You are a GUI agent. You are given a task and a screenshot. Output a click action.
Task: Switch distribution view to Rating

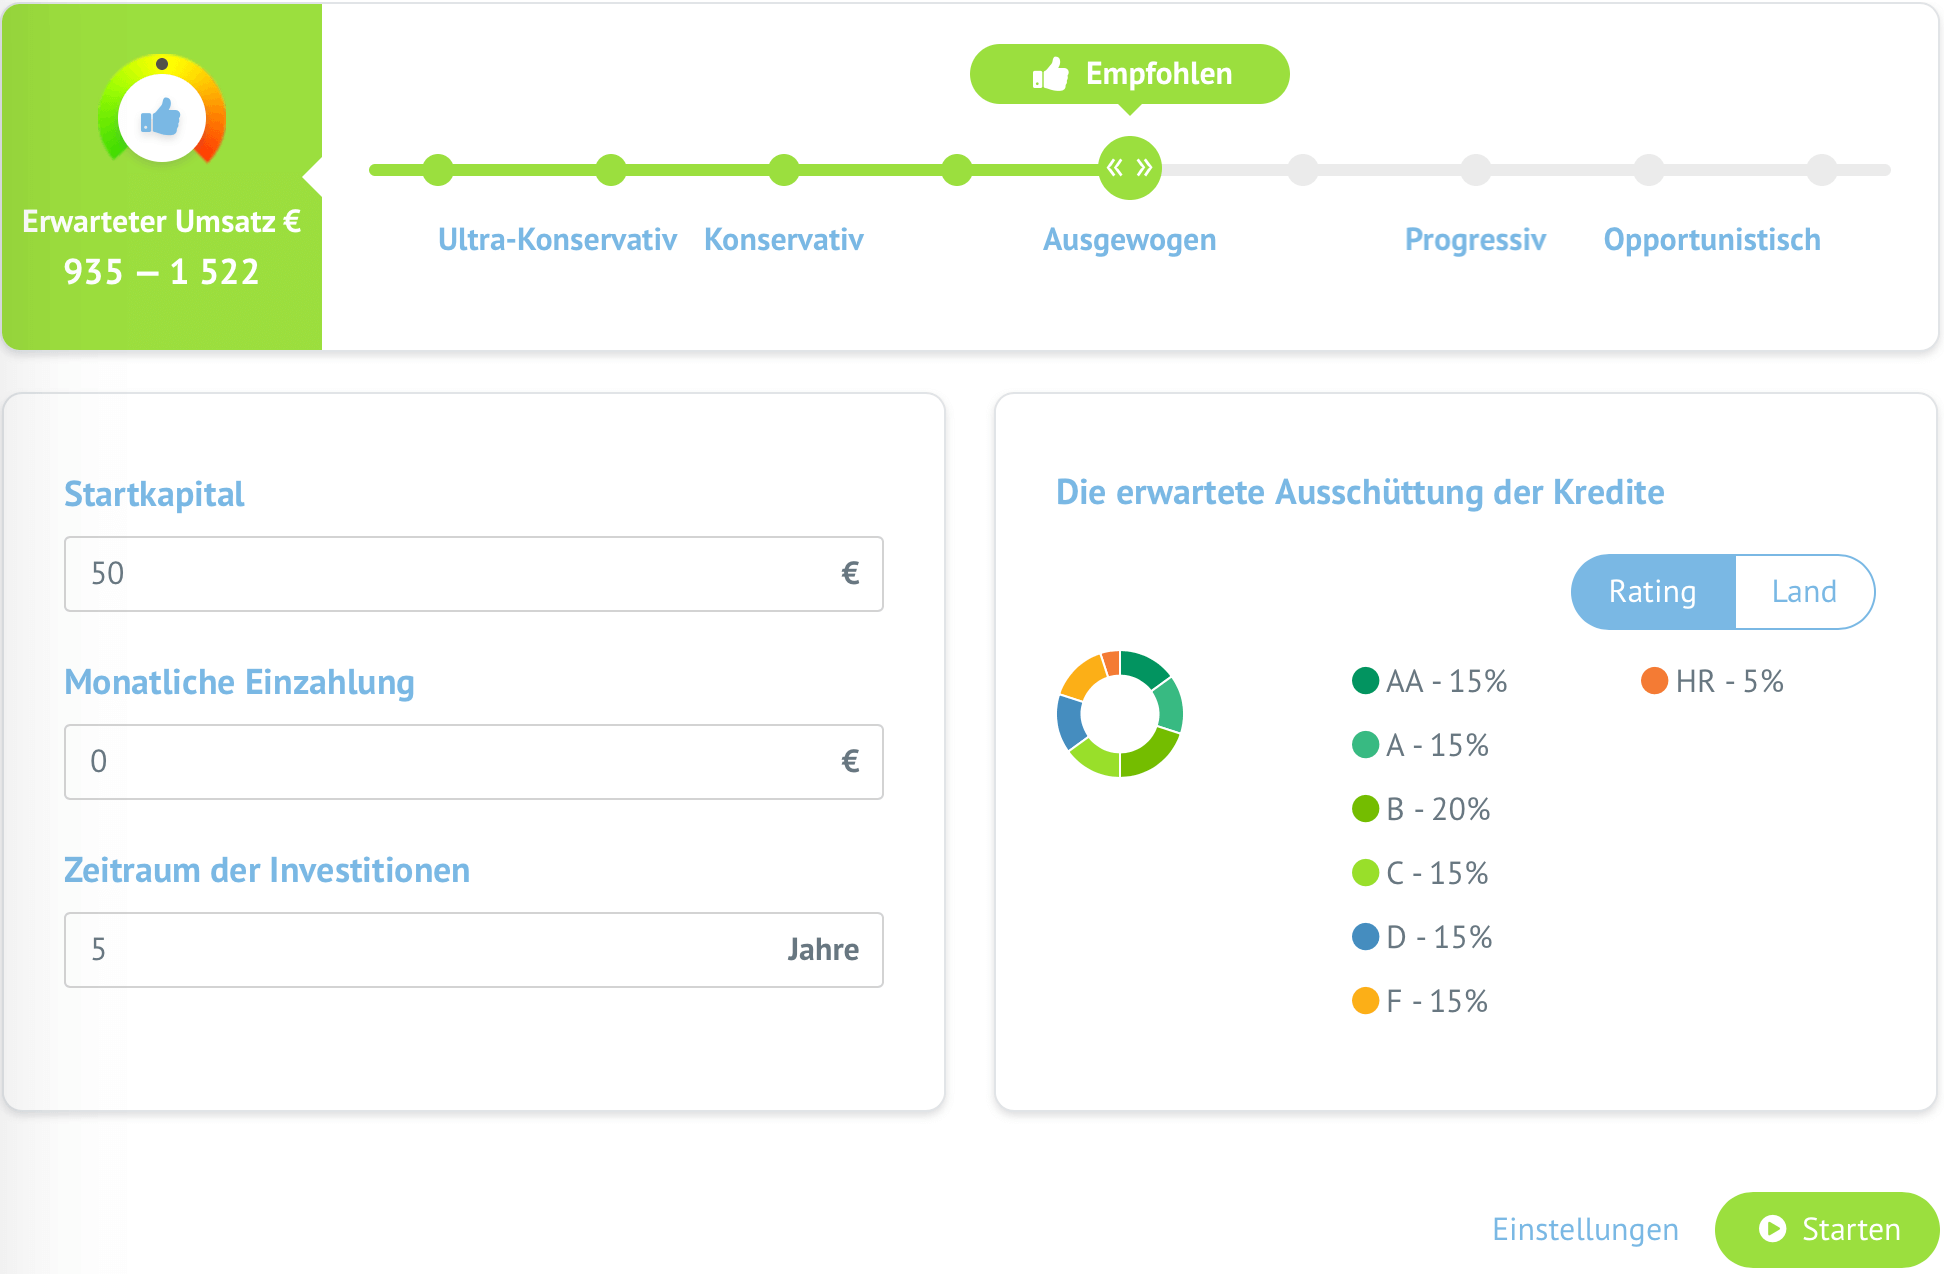click(1652, 592)
